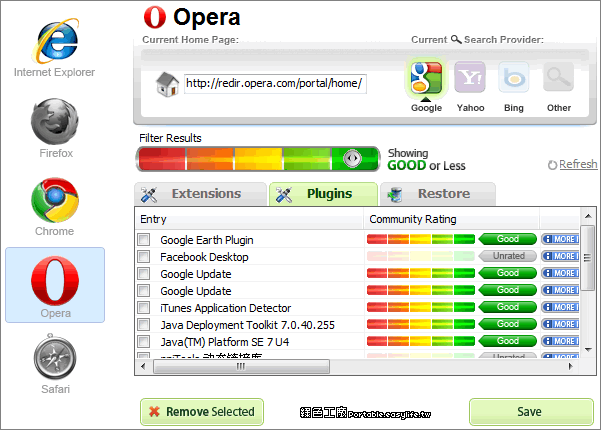Viewport: 601px width, 430px height.
Task: Tick the Facebook Desktop entry checkbox
Action: click(144, 257)
